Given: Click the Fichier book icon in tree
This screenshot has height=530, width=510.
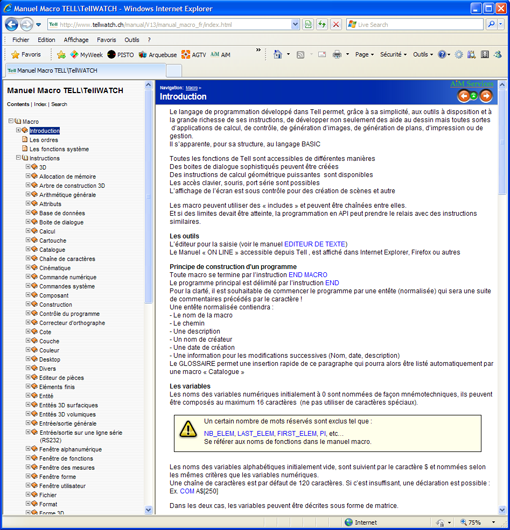Looking at the screenshot, I should [34, 494].
